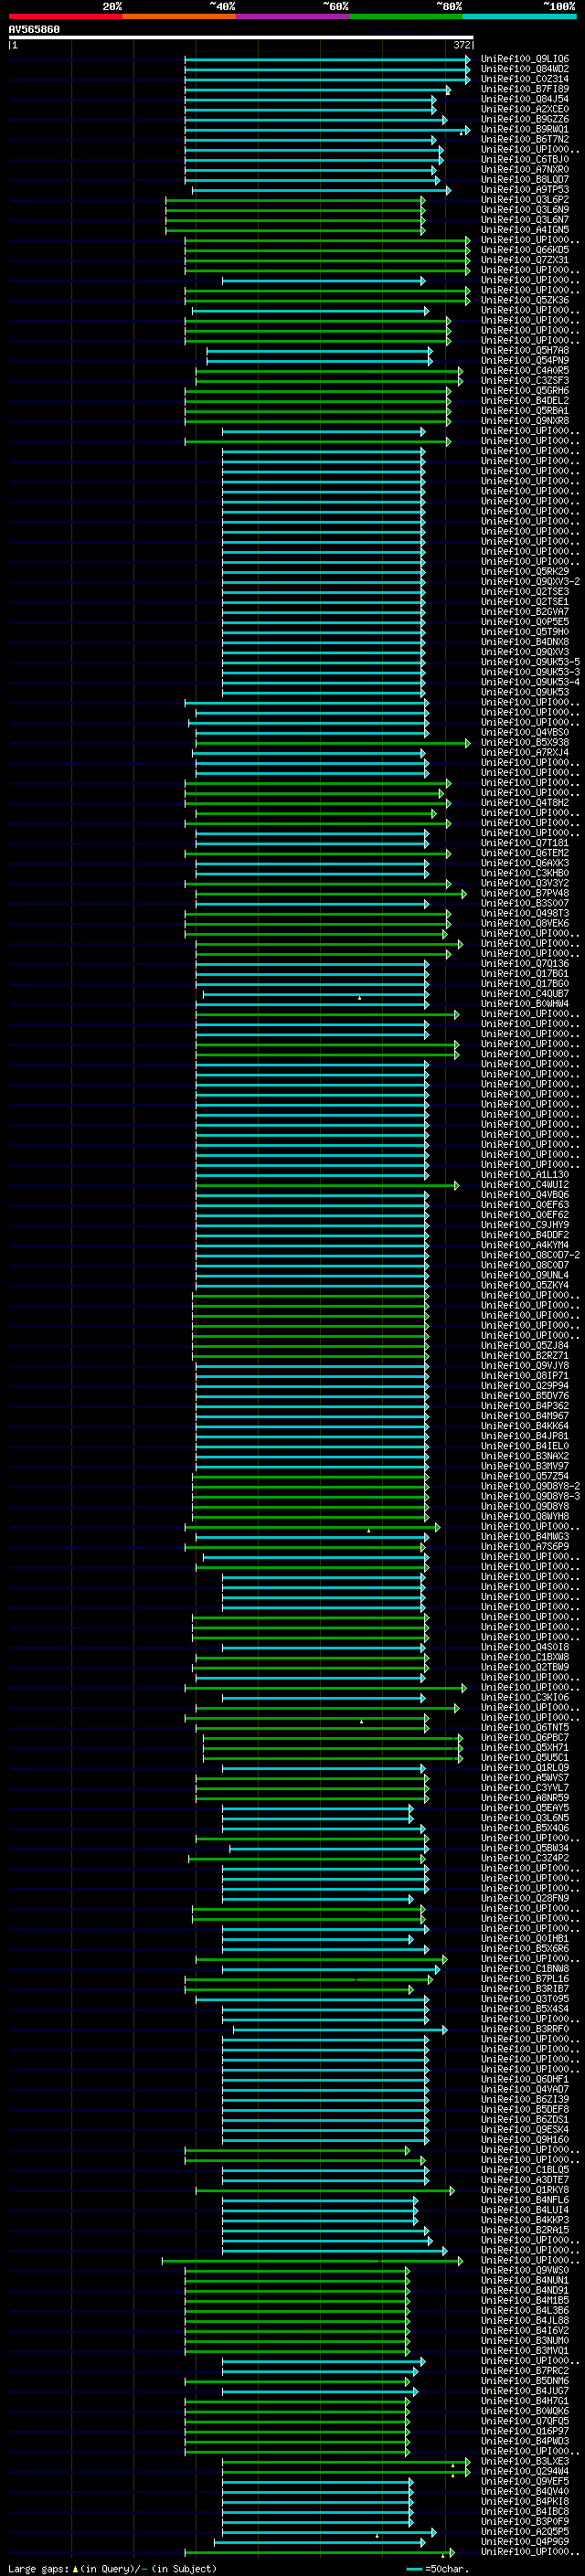This screenshot has height=2576, width=585.
Task: Open hit UniRef100_C0Z314
Action: pyautogui.click(x=525, y=79)
